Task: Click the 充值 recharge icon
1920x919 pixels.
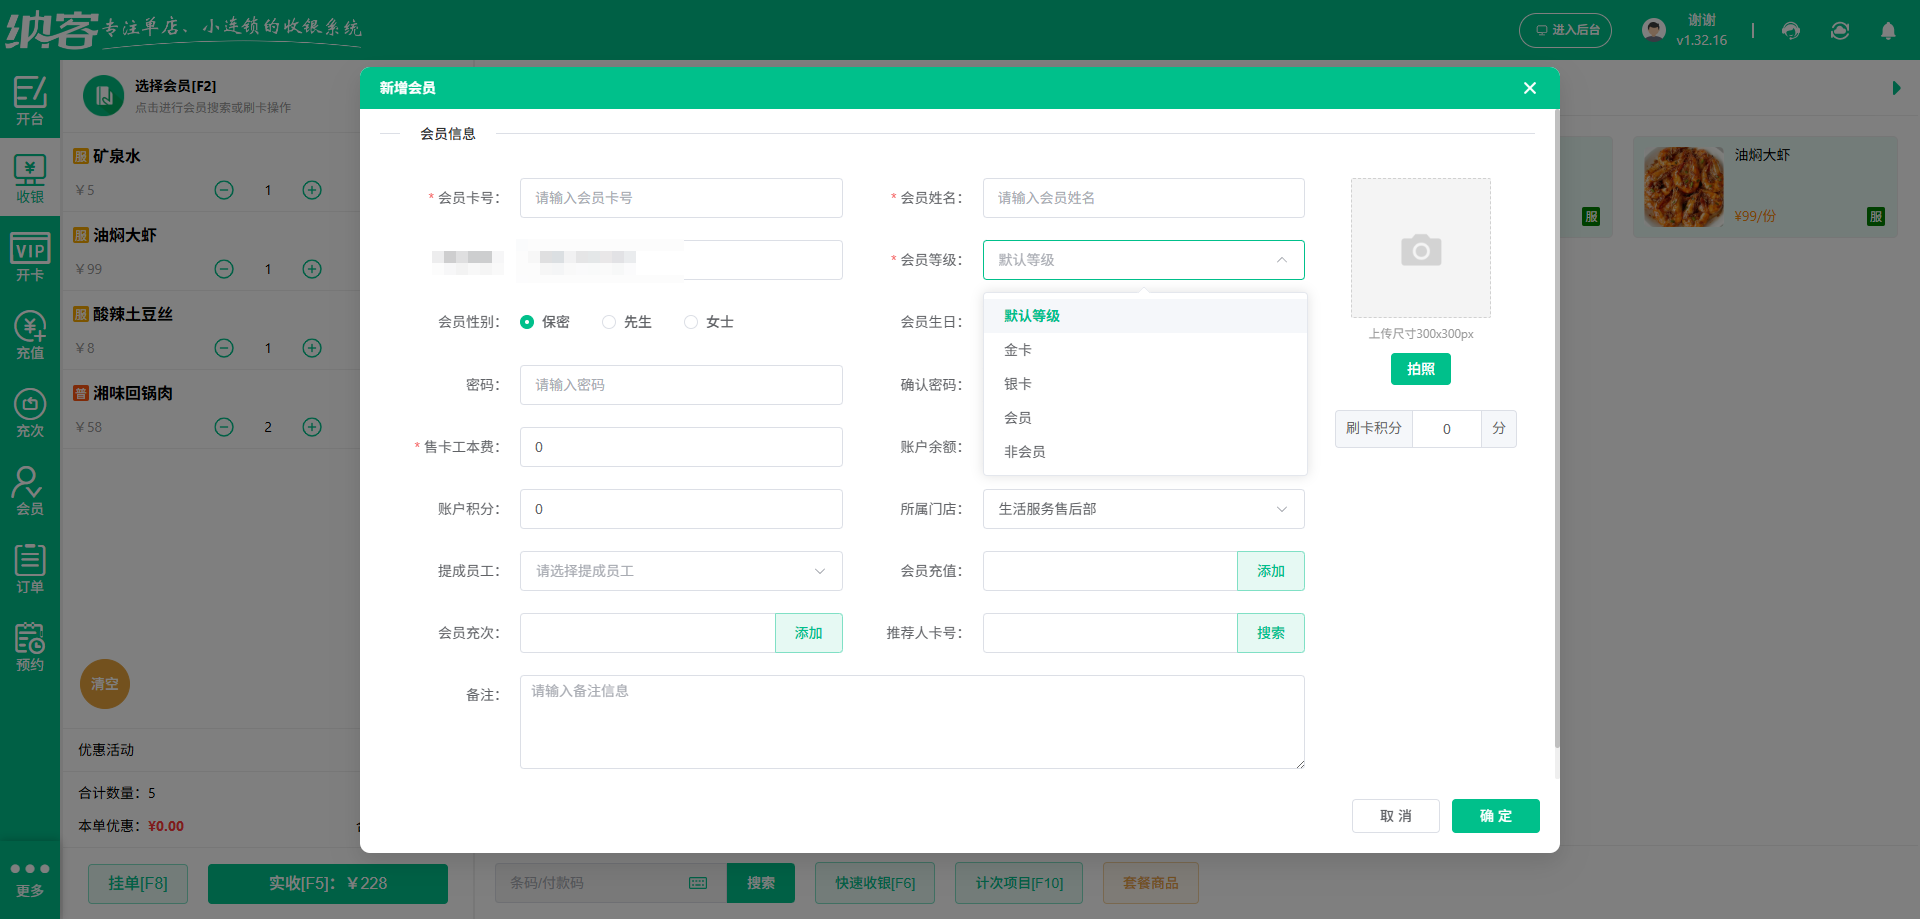Action: coord(30,332)
